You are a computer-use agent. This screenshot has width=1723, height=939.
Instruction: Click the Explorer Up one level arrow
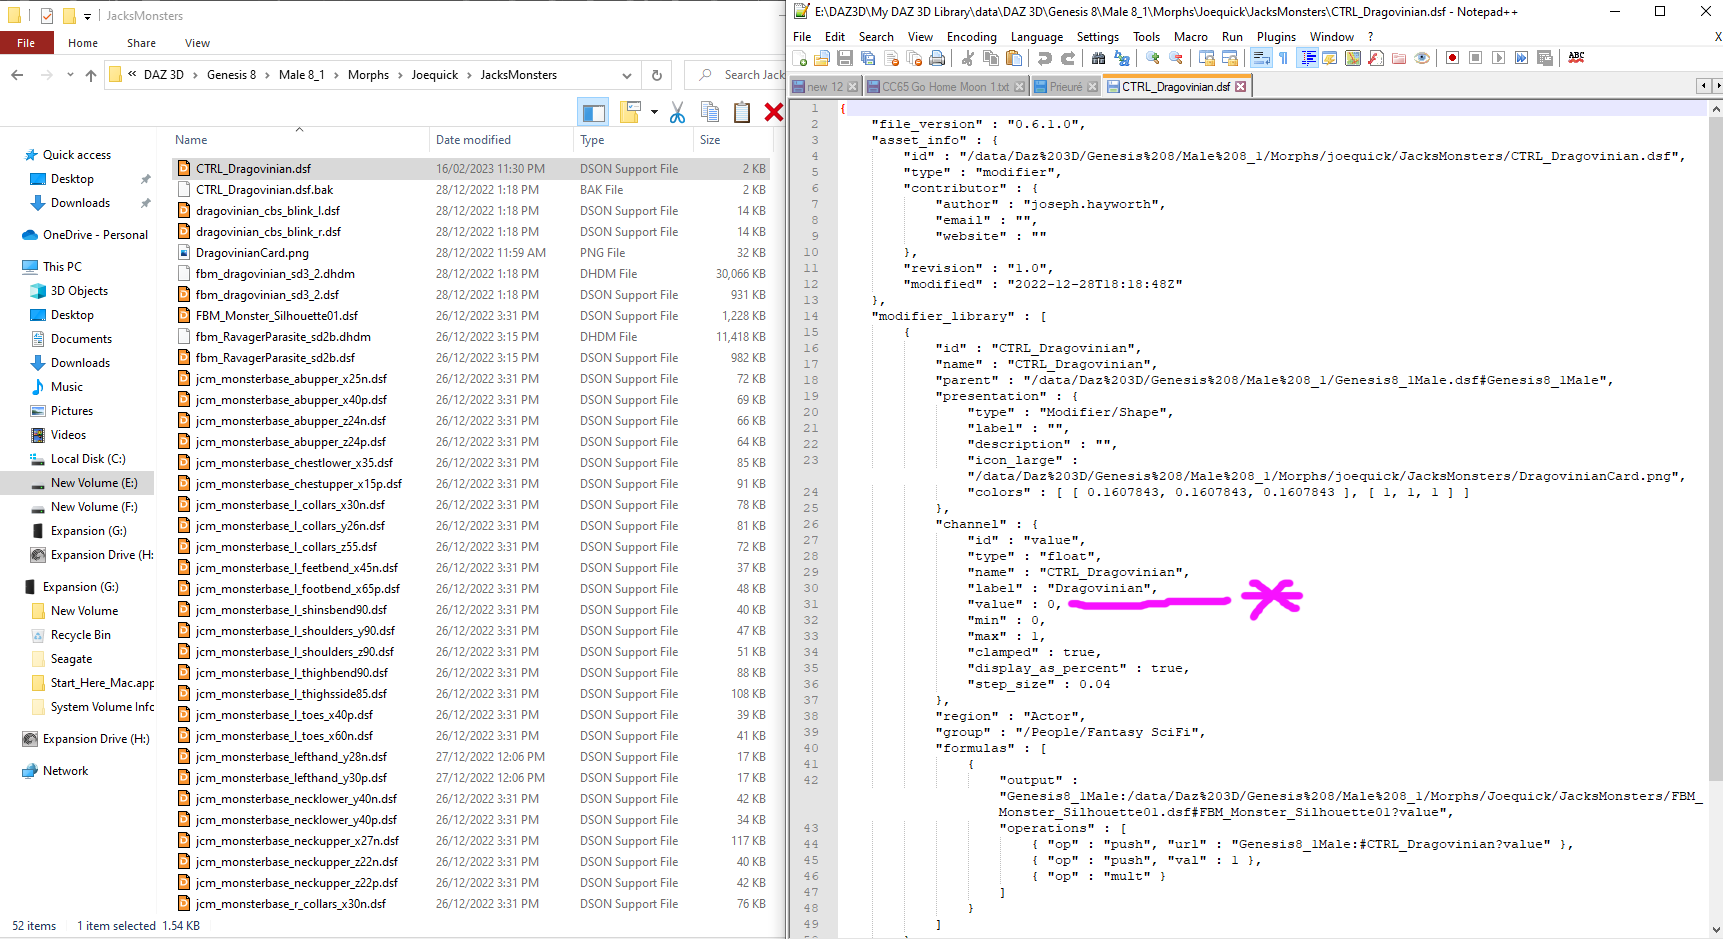[x=91, y=75]
